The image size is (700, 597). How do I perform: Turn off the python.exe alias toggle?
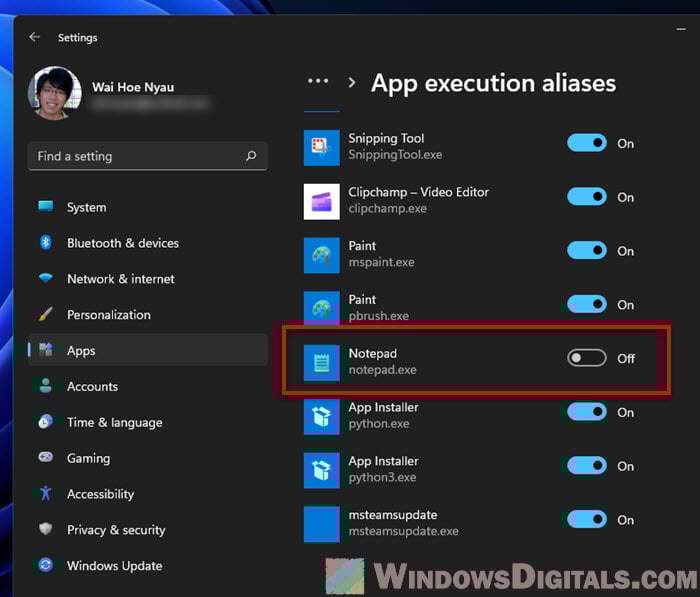tap(587, 412)
